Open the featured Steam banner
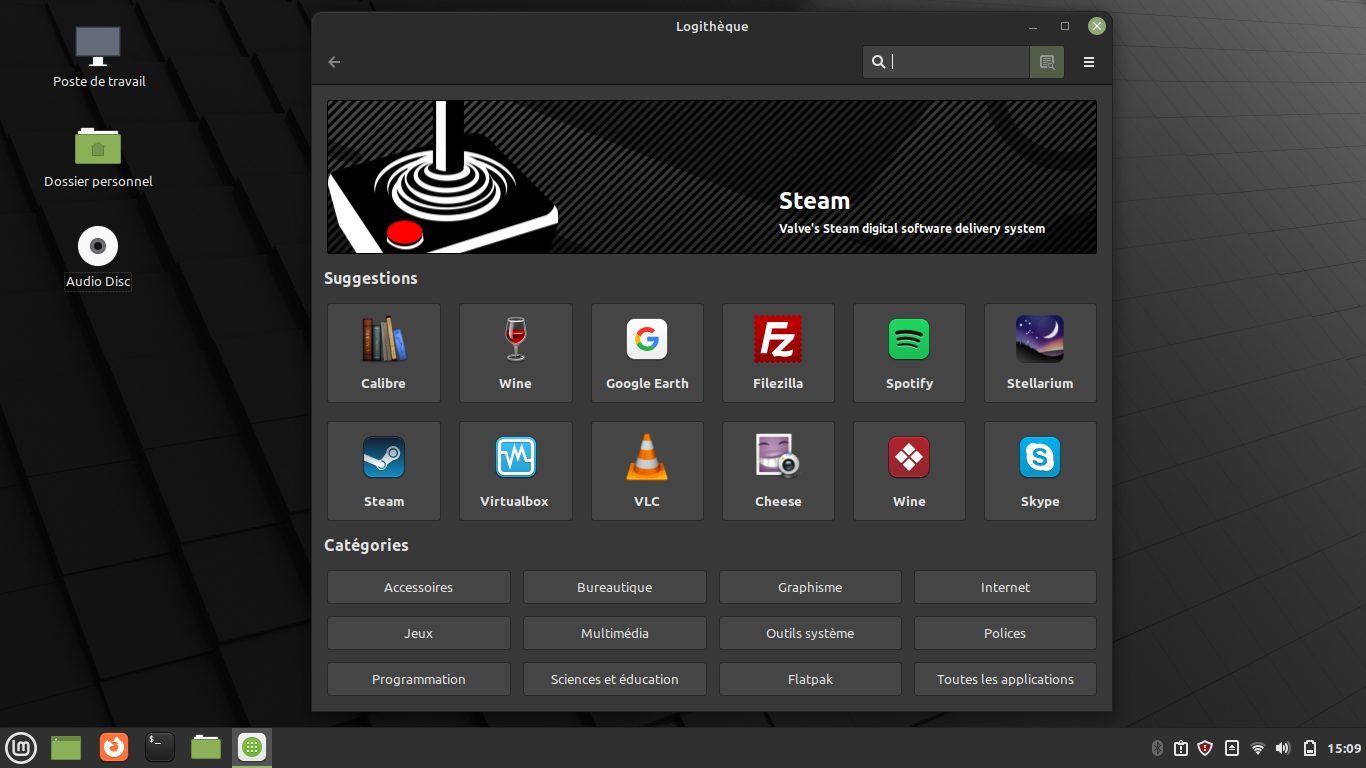This screenshot has height=768, width=1366. (712, 177)
